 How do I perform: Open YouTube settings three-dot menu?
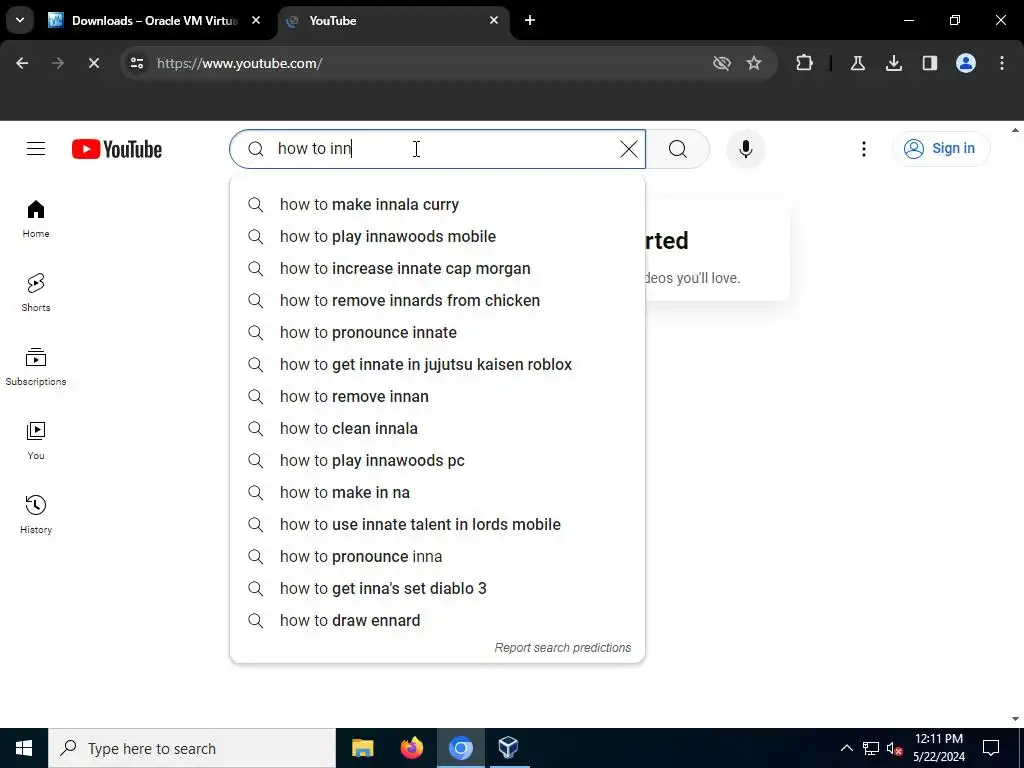pyautogui.click(x=863, y=149)
